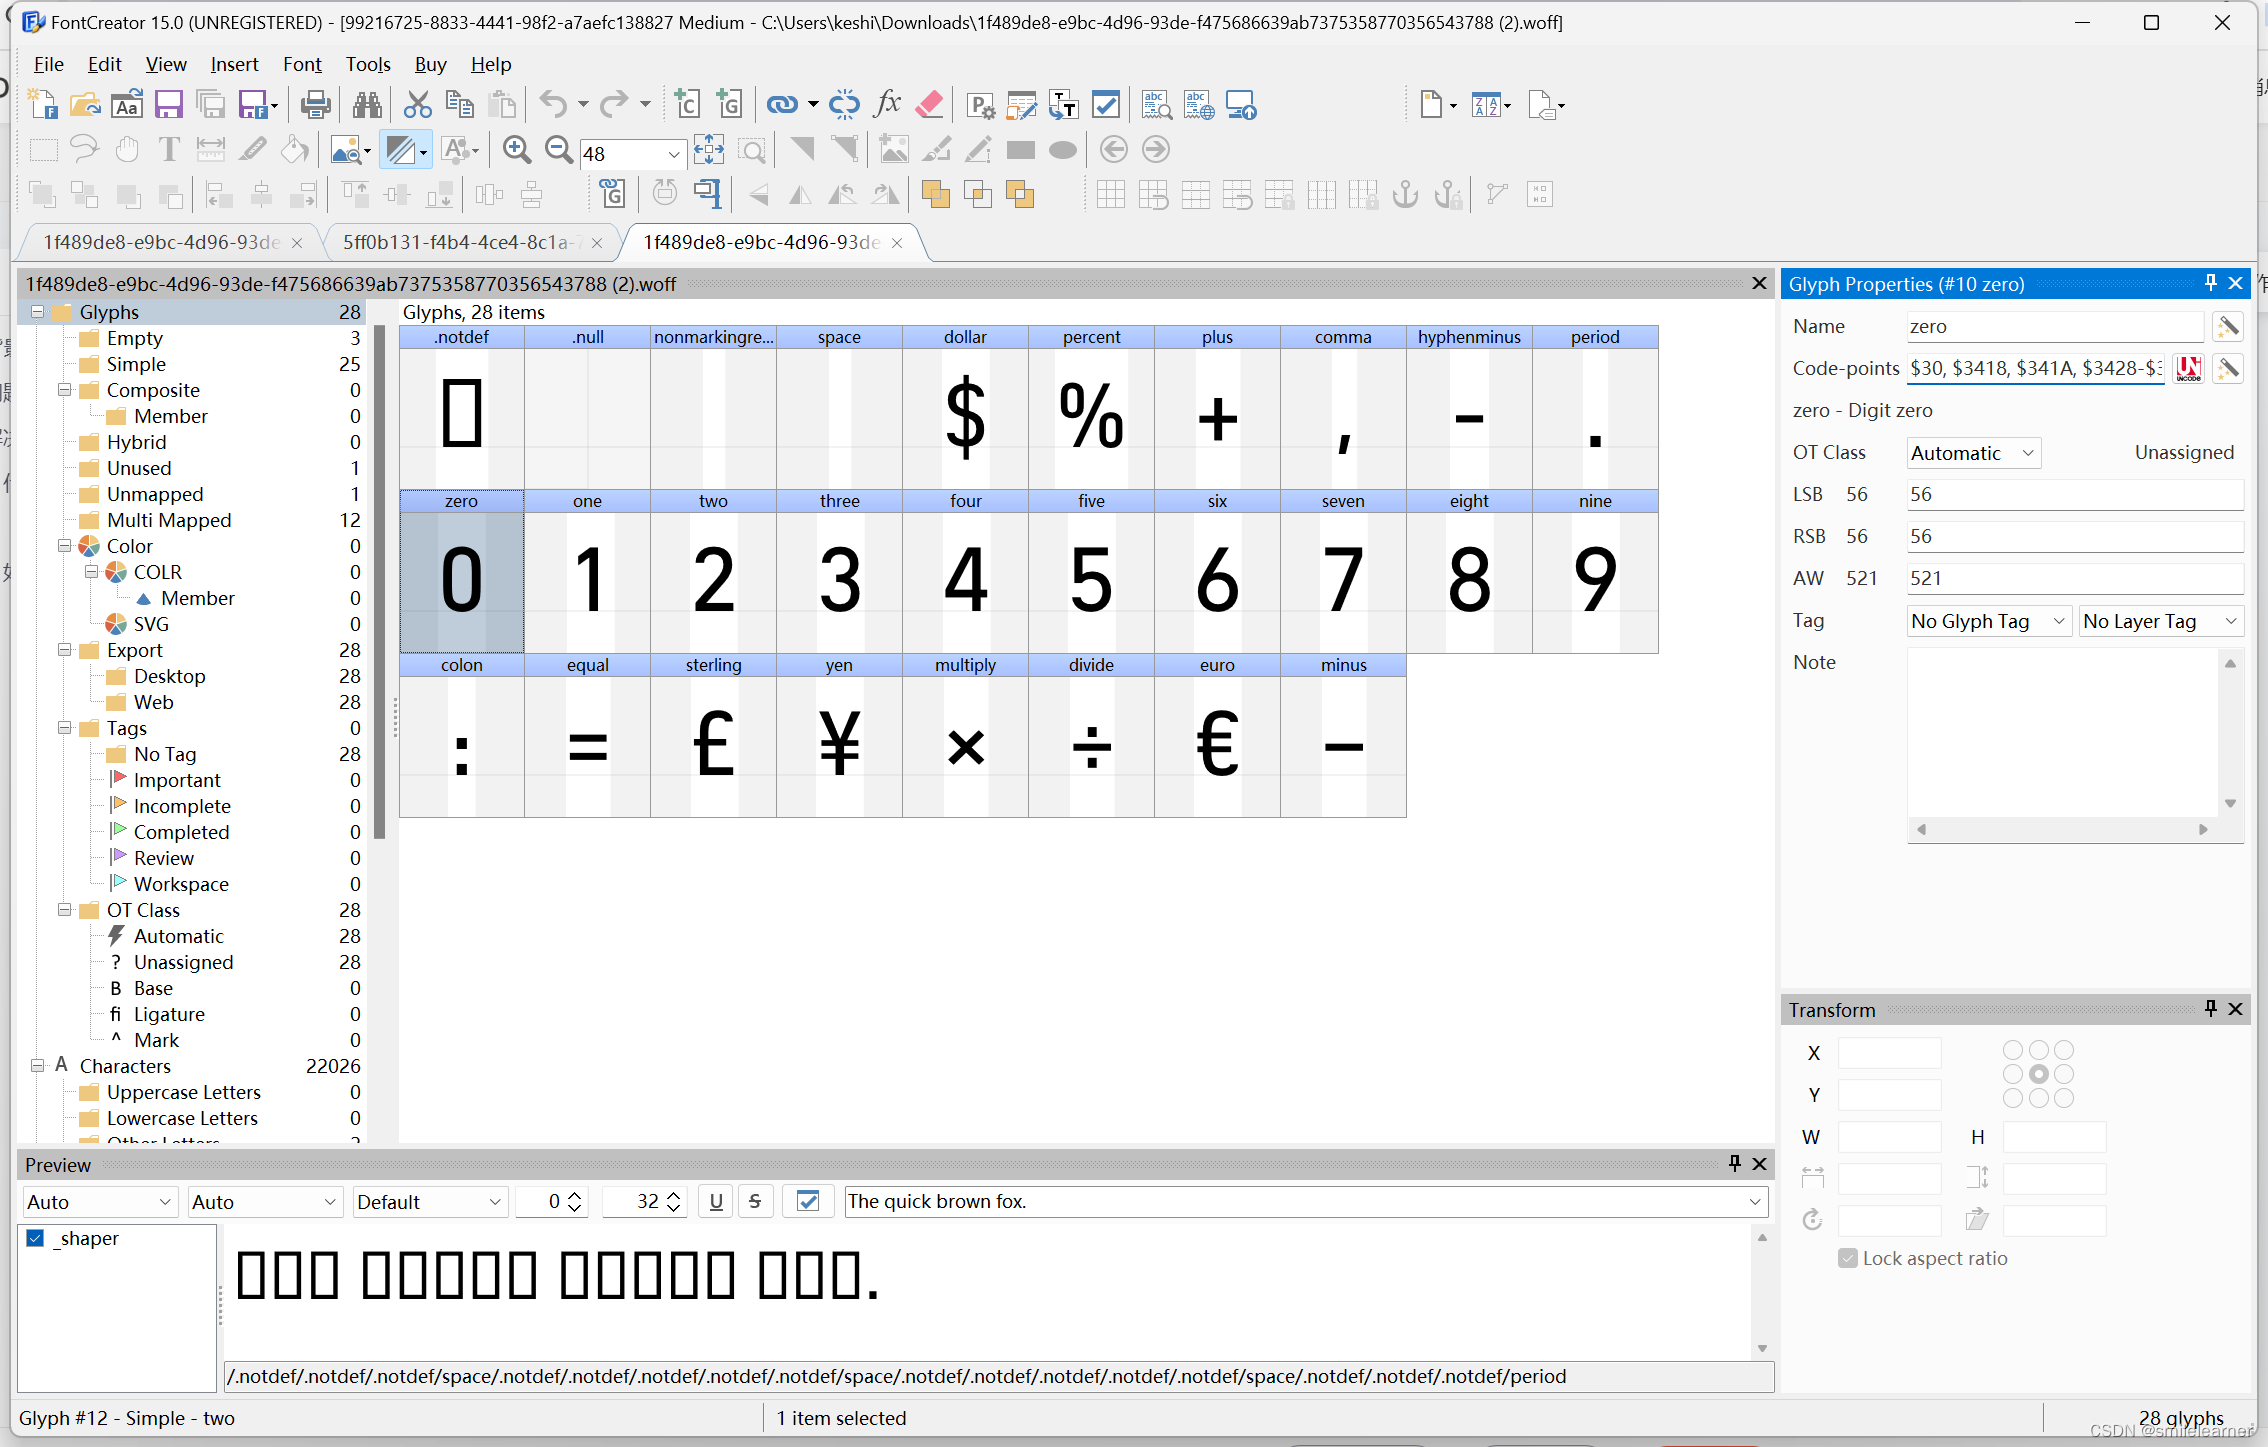Open the No Glyph Tag dropdown
The width and height of the screenshot is (2268, 1447).
1987,621
